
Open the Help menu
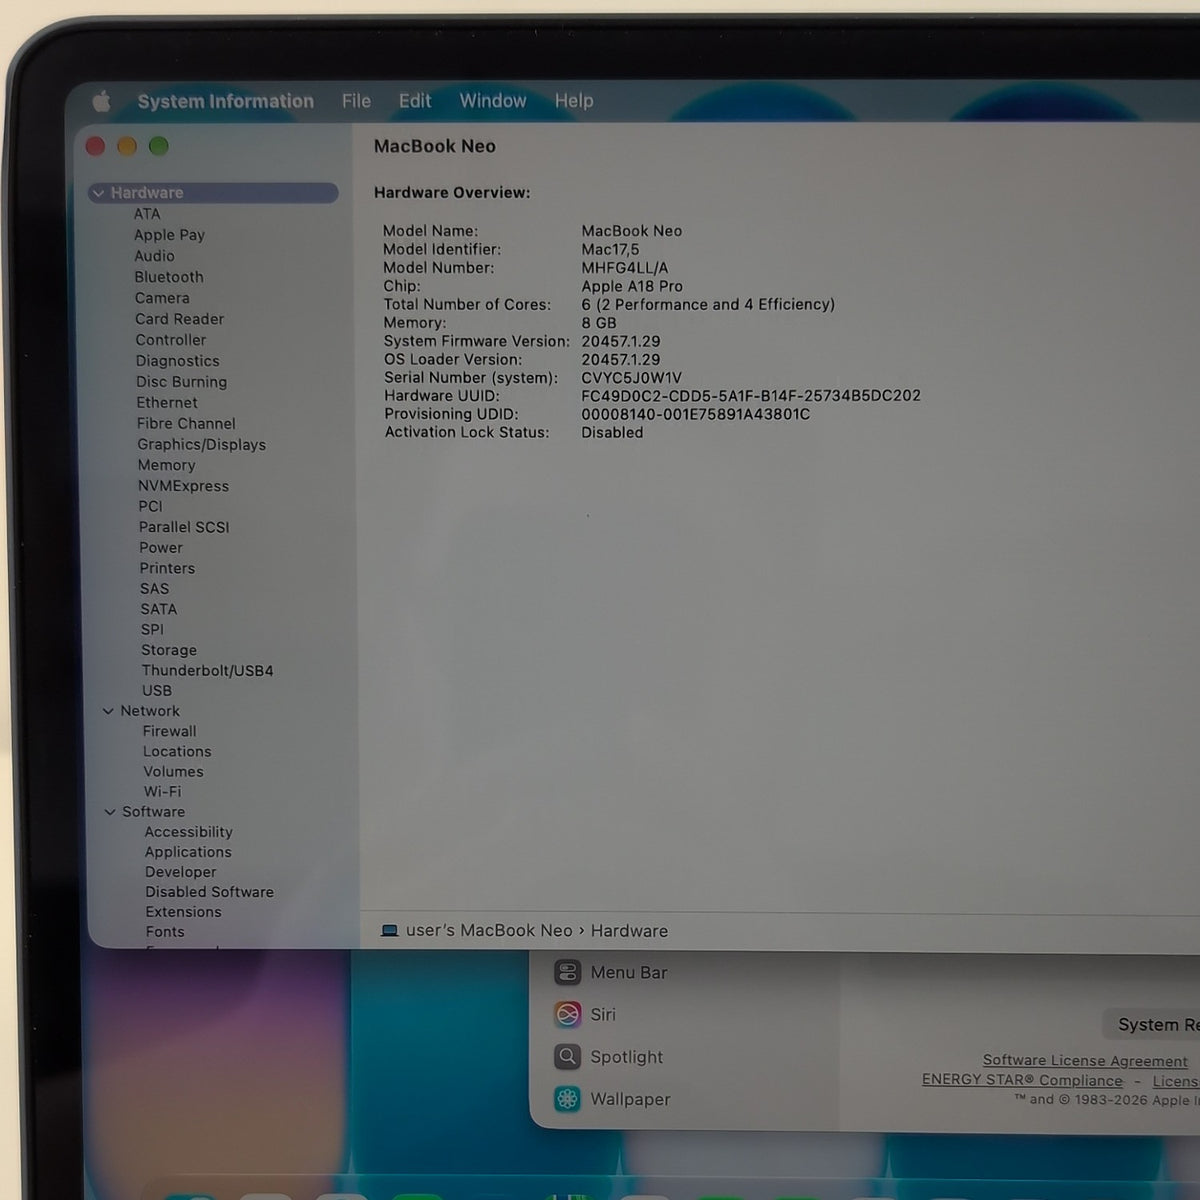coord(574,101)
